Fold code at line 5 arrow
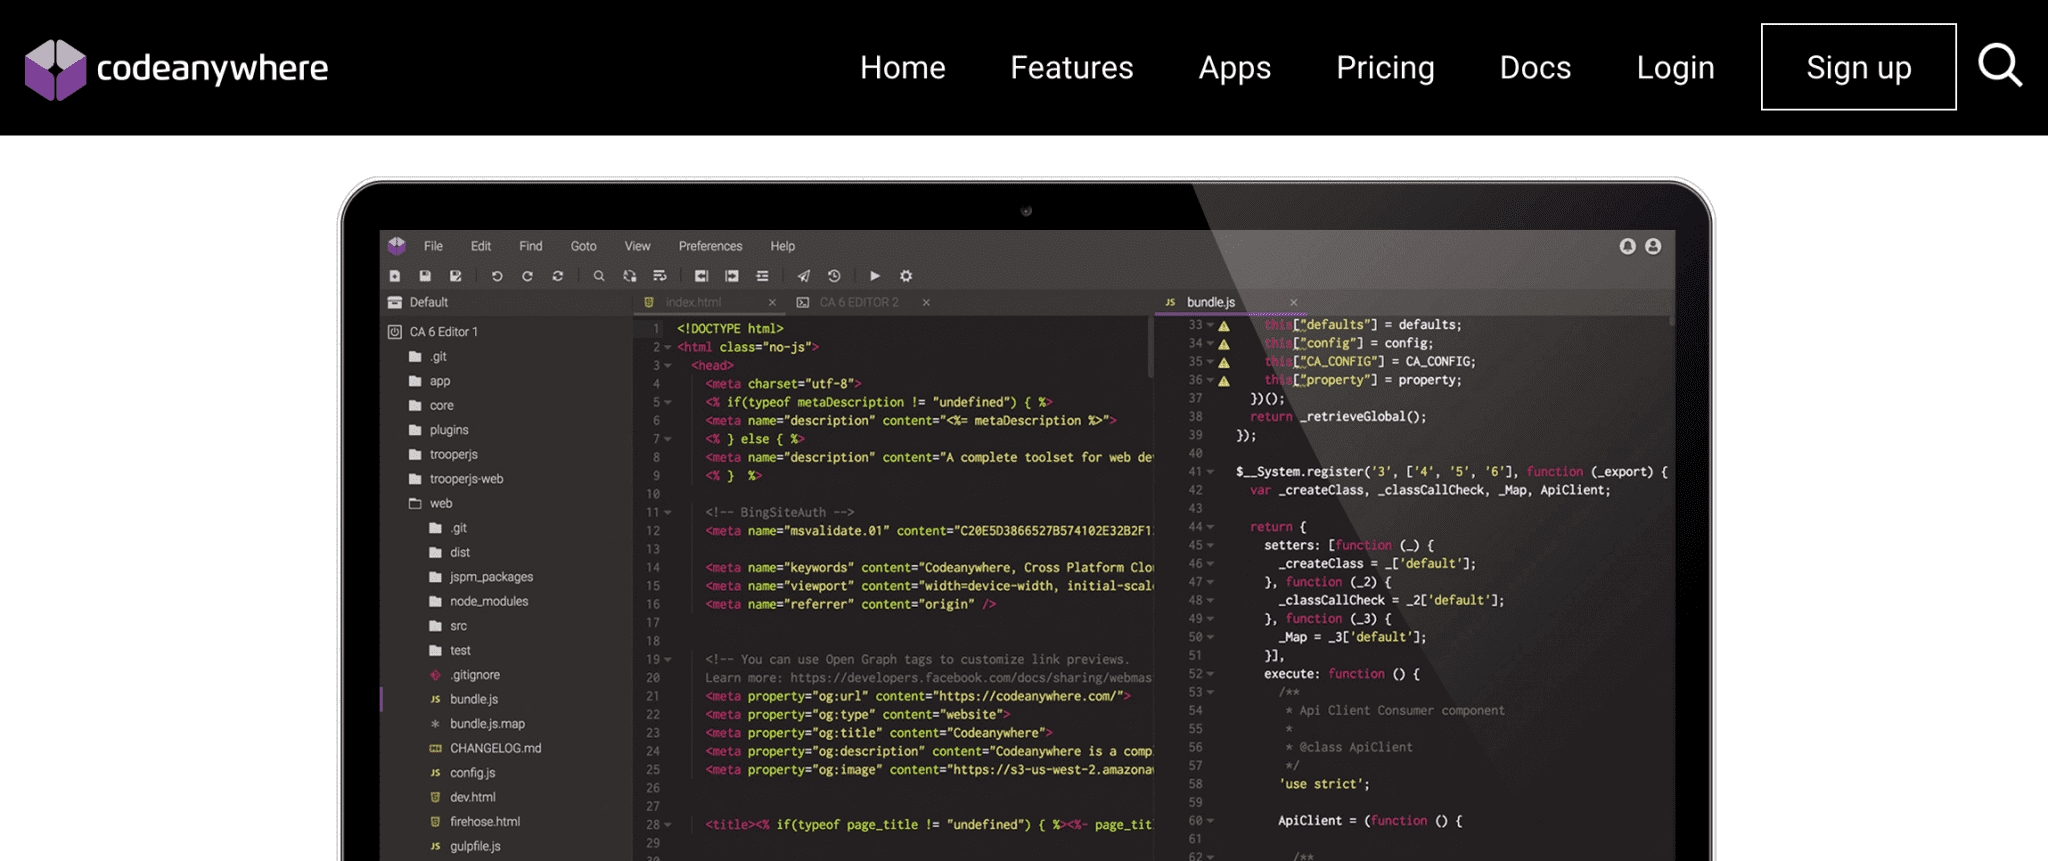 [668, 403]
